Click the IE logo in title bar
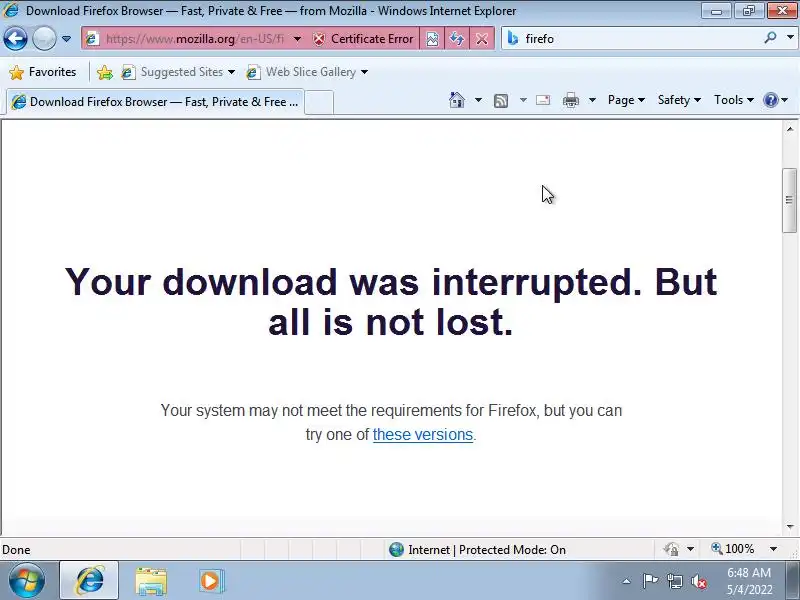 (x=11, y=10)
